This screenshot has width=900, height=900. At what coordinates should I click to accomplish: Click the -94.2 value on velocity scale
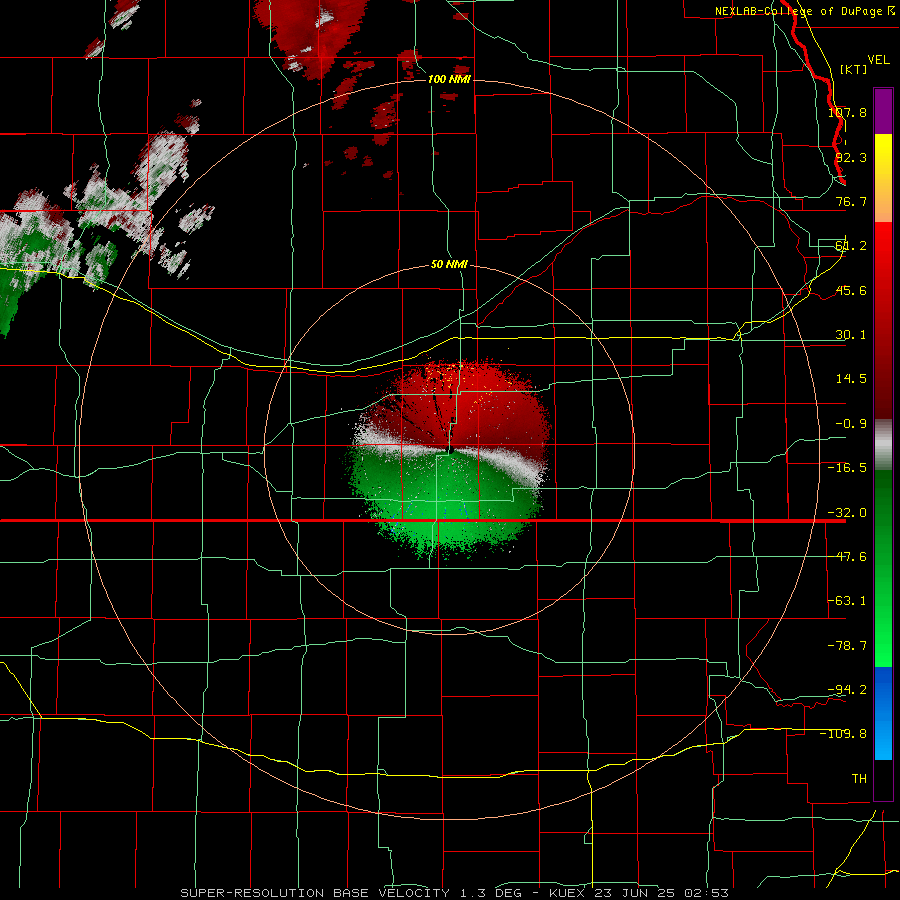tap(847, 689)
